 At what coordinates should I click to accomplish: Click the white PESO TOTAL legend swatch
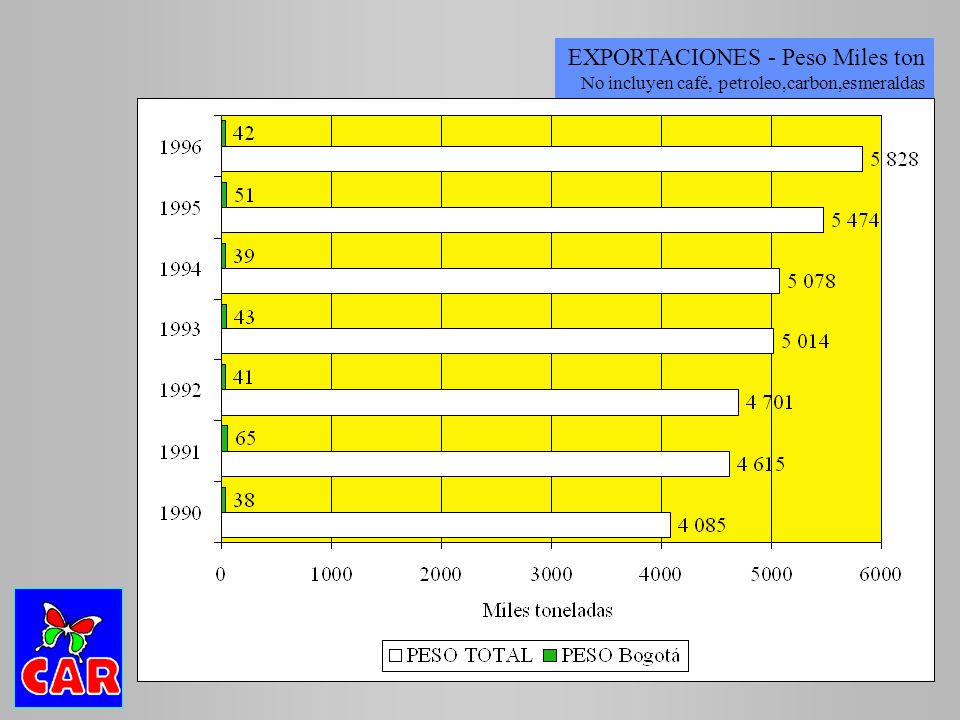point(396,656)
